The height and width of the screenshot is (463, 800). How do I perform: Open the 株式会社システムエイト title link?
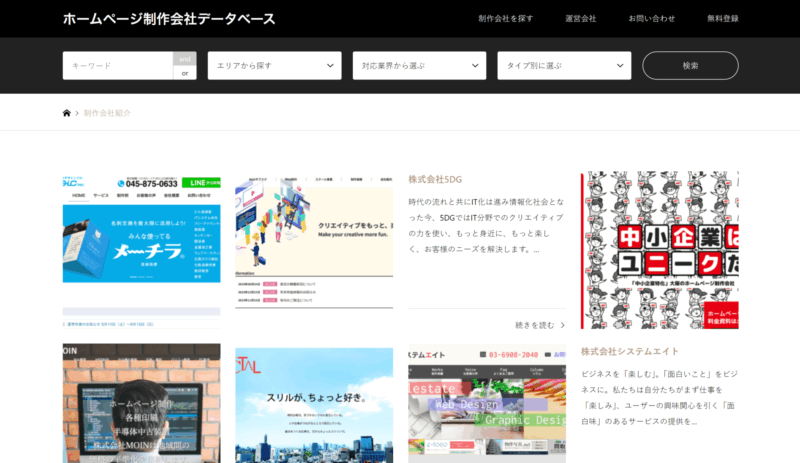(x=630, y=351)
